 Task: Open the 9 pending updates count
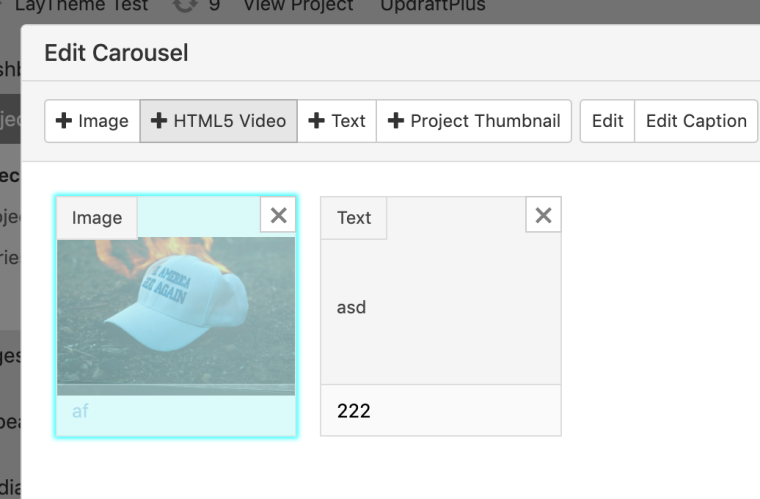214,6
